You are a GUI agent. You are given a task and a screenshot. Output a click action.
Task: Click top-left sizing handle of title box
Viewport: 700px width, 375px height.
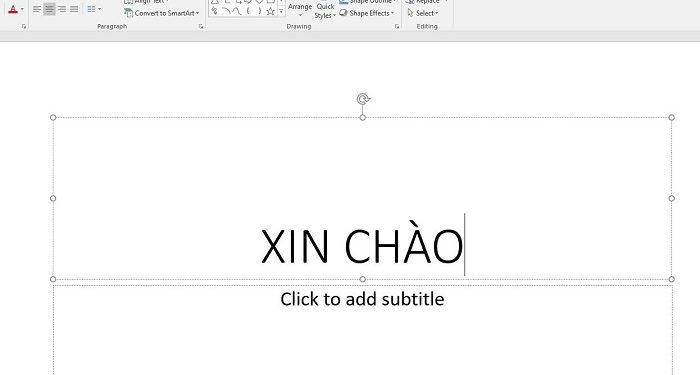(53, 117)
